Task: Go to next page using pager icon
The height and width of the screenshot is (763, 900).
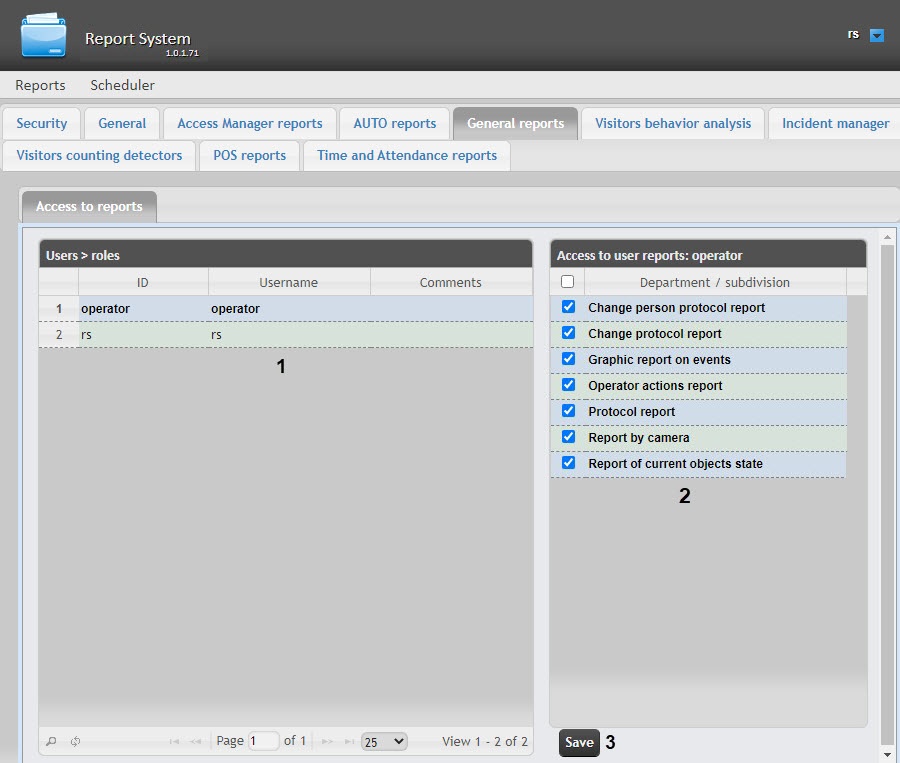Action: tap(327, 741)
